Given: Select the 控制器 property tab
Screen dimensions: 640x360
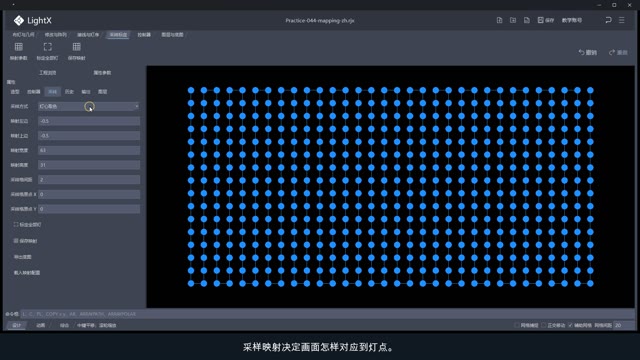Looking at the screenshot, I should pyautogui.click(x=33, y=92).
